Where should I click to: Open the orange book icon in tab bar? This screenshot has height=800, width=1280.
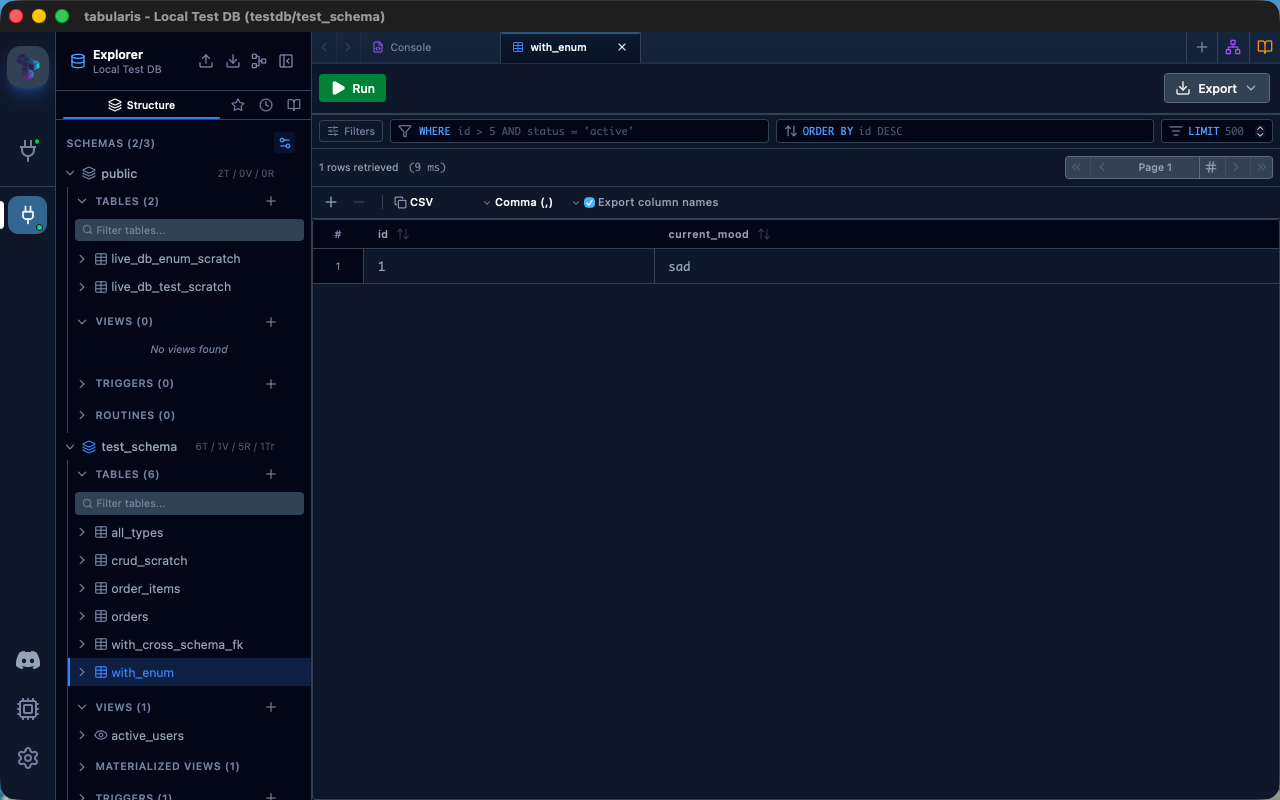coord(1264,47)
